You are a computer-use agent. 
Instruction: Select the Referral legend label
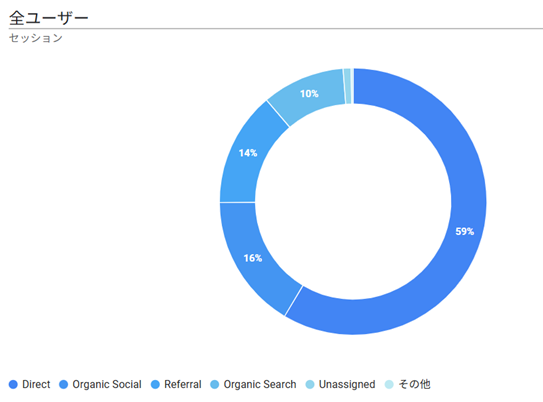pos(183,384)
